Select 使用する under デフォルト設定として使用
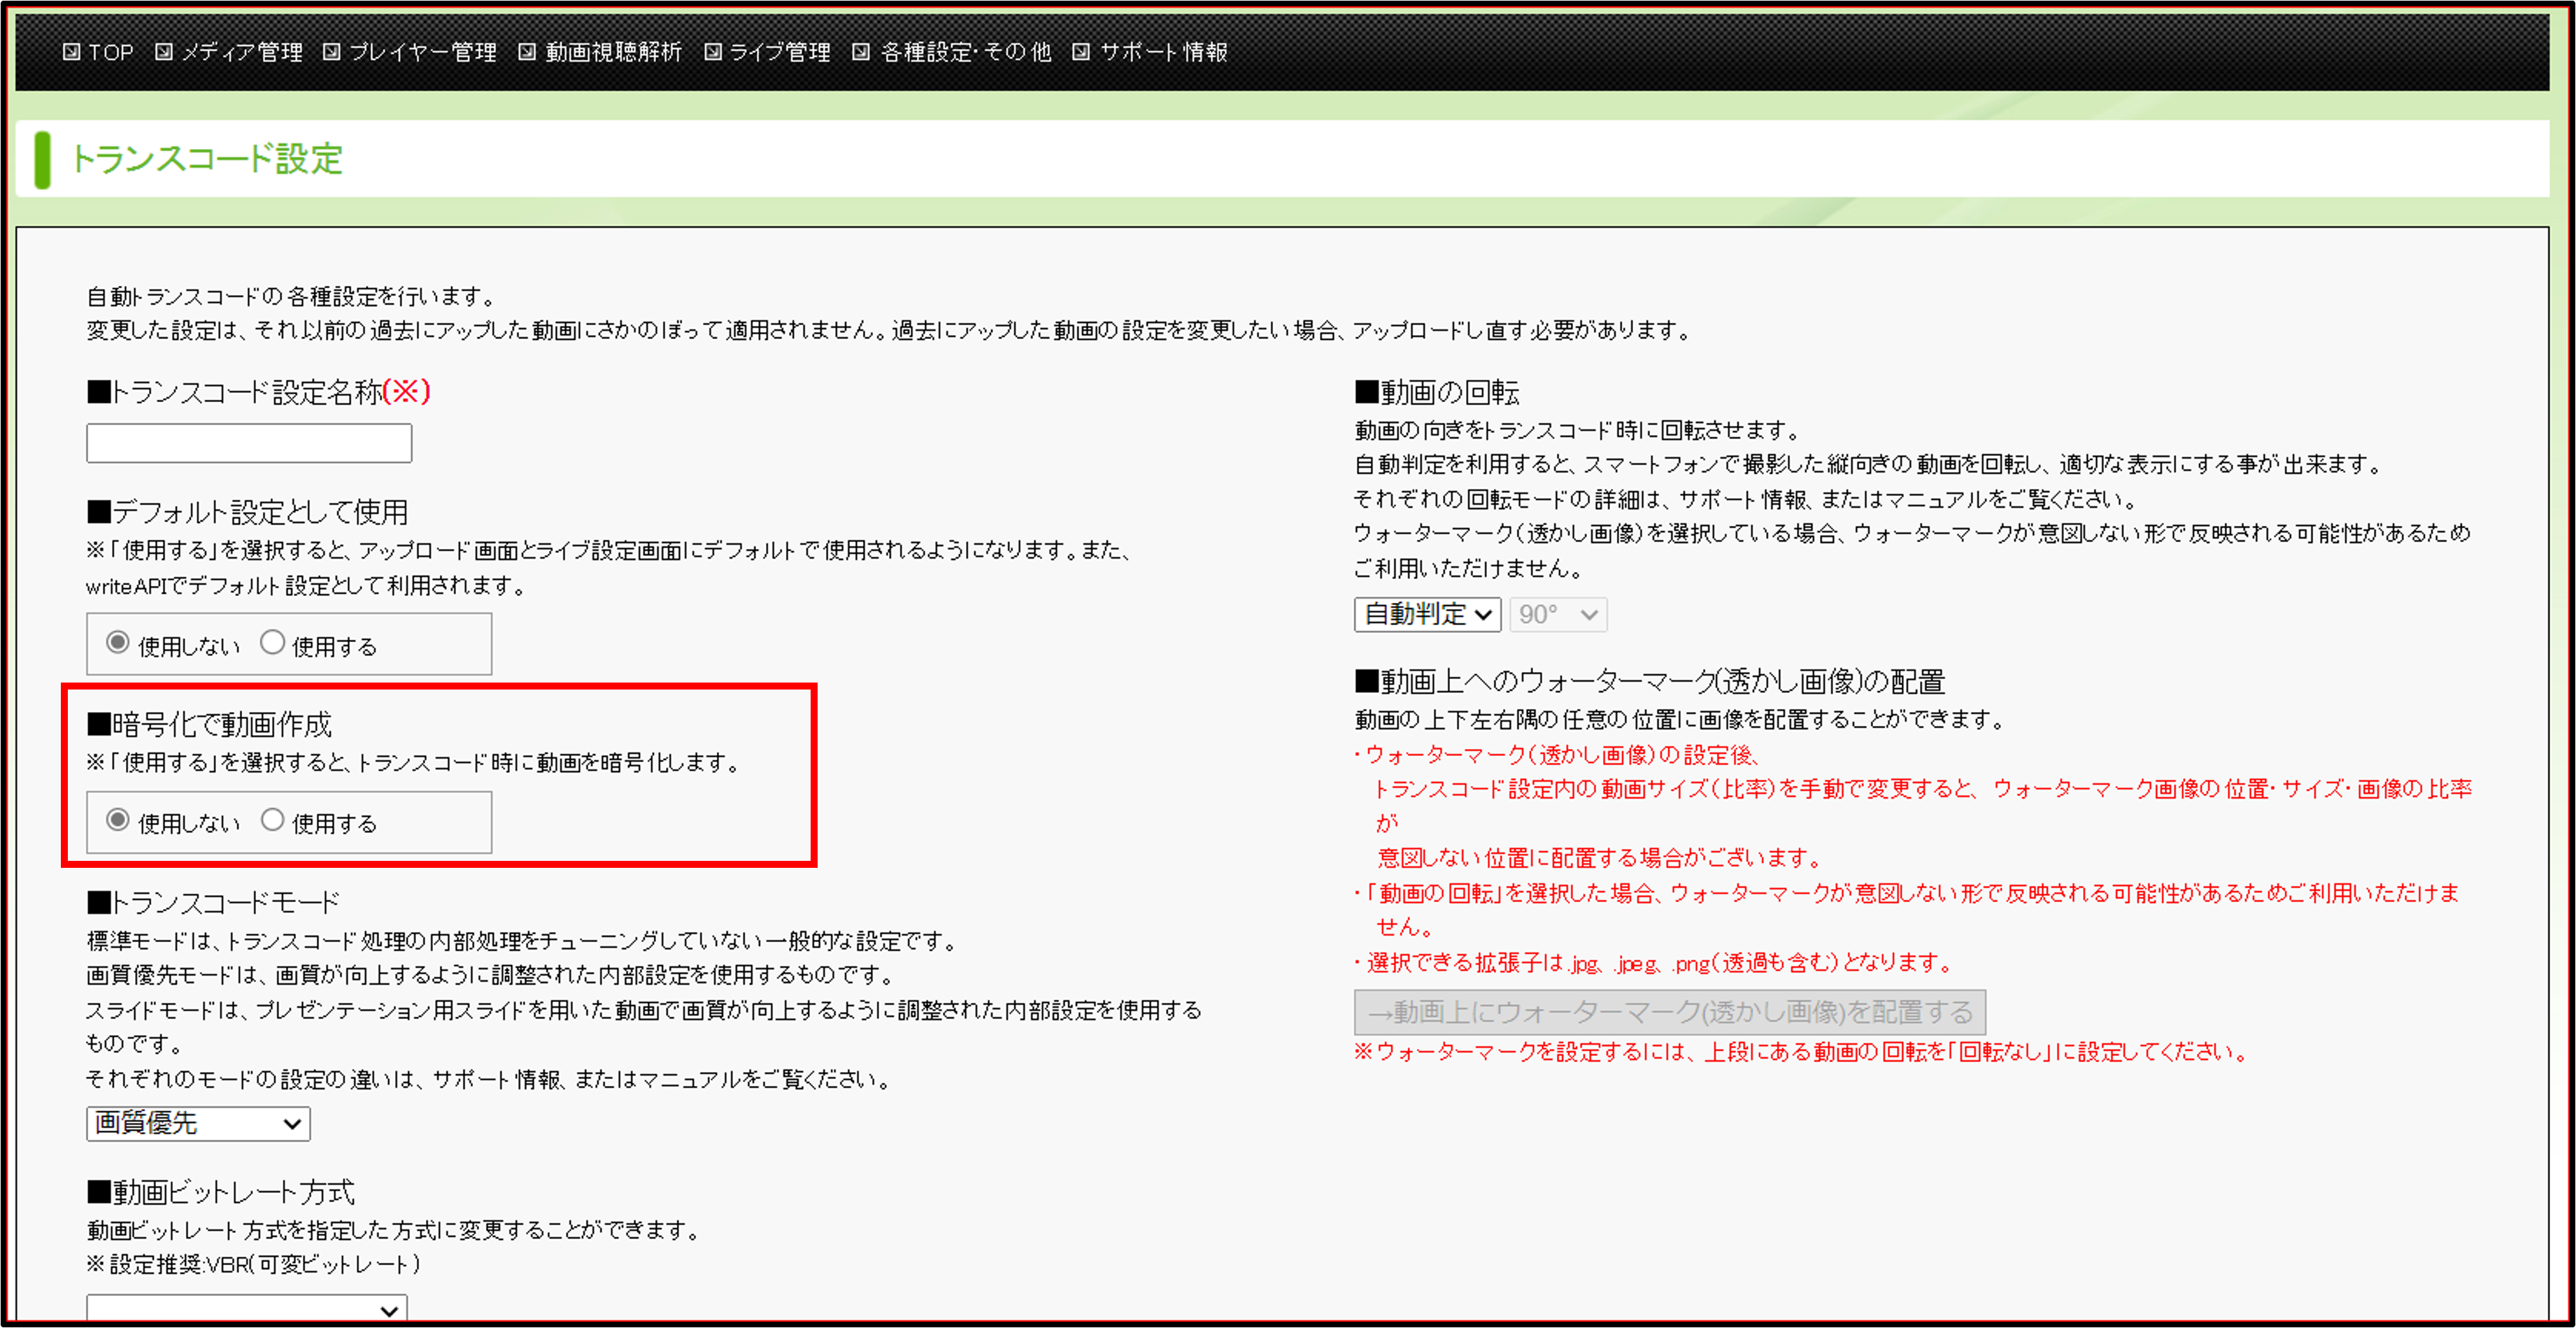 pos(272,643)
